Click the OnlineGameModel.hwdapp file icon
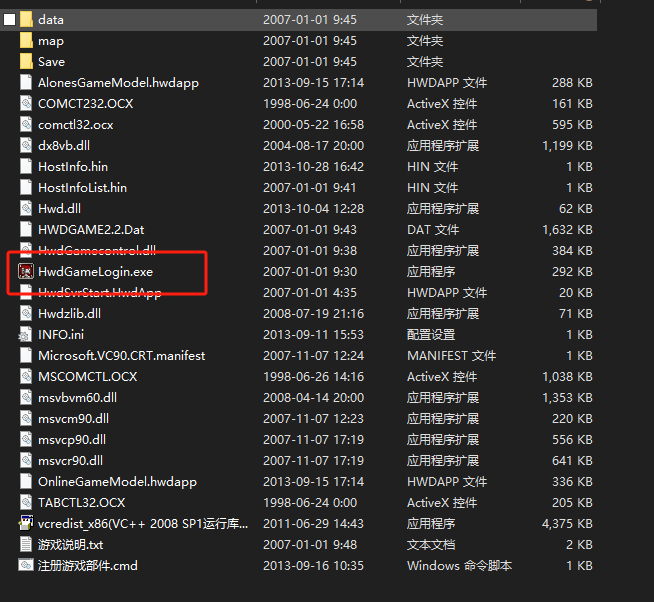Viewport: 654px width, 602px height. (x=26, y=481)
